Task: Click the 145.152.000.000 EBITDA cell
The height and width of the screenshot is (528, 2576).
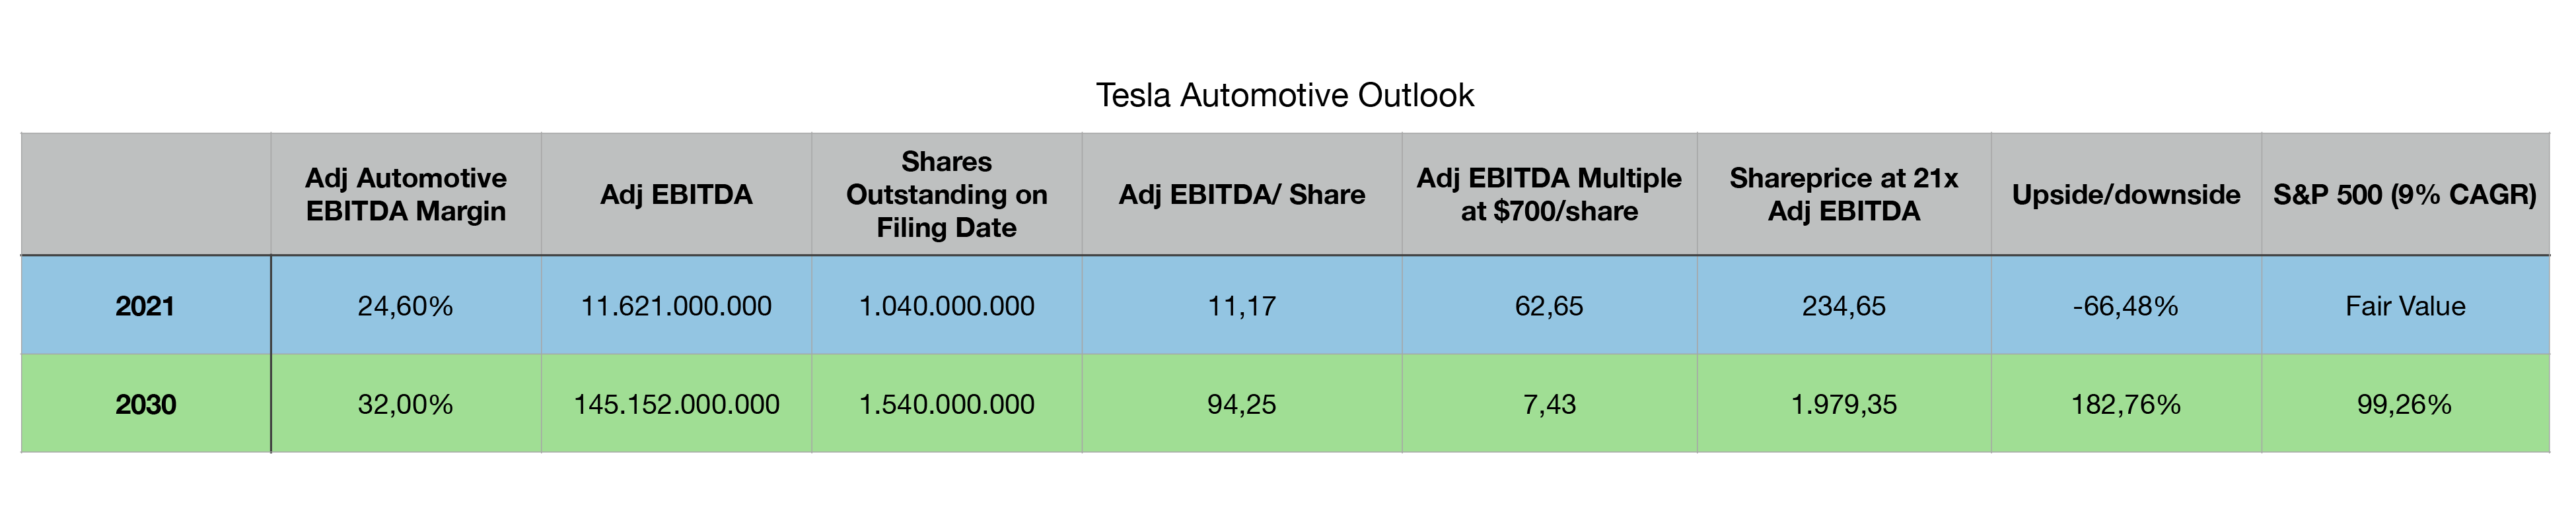Action: coord(676,404)
